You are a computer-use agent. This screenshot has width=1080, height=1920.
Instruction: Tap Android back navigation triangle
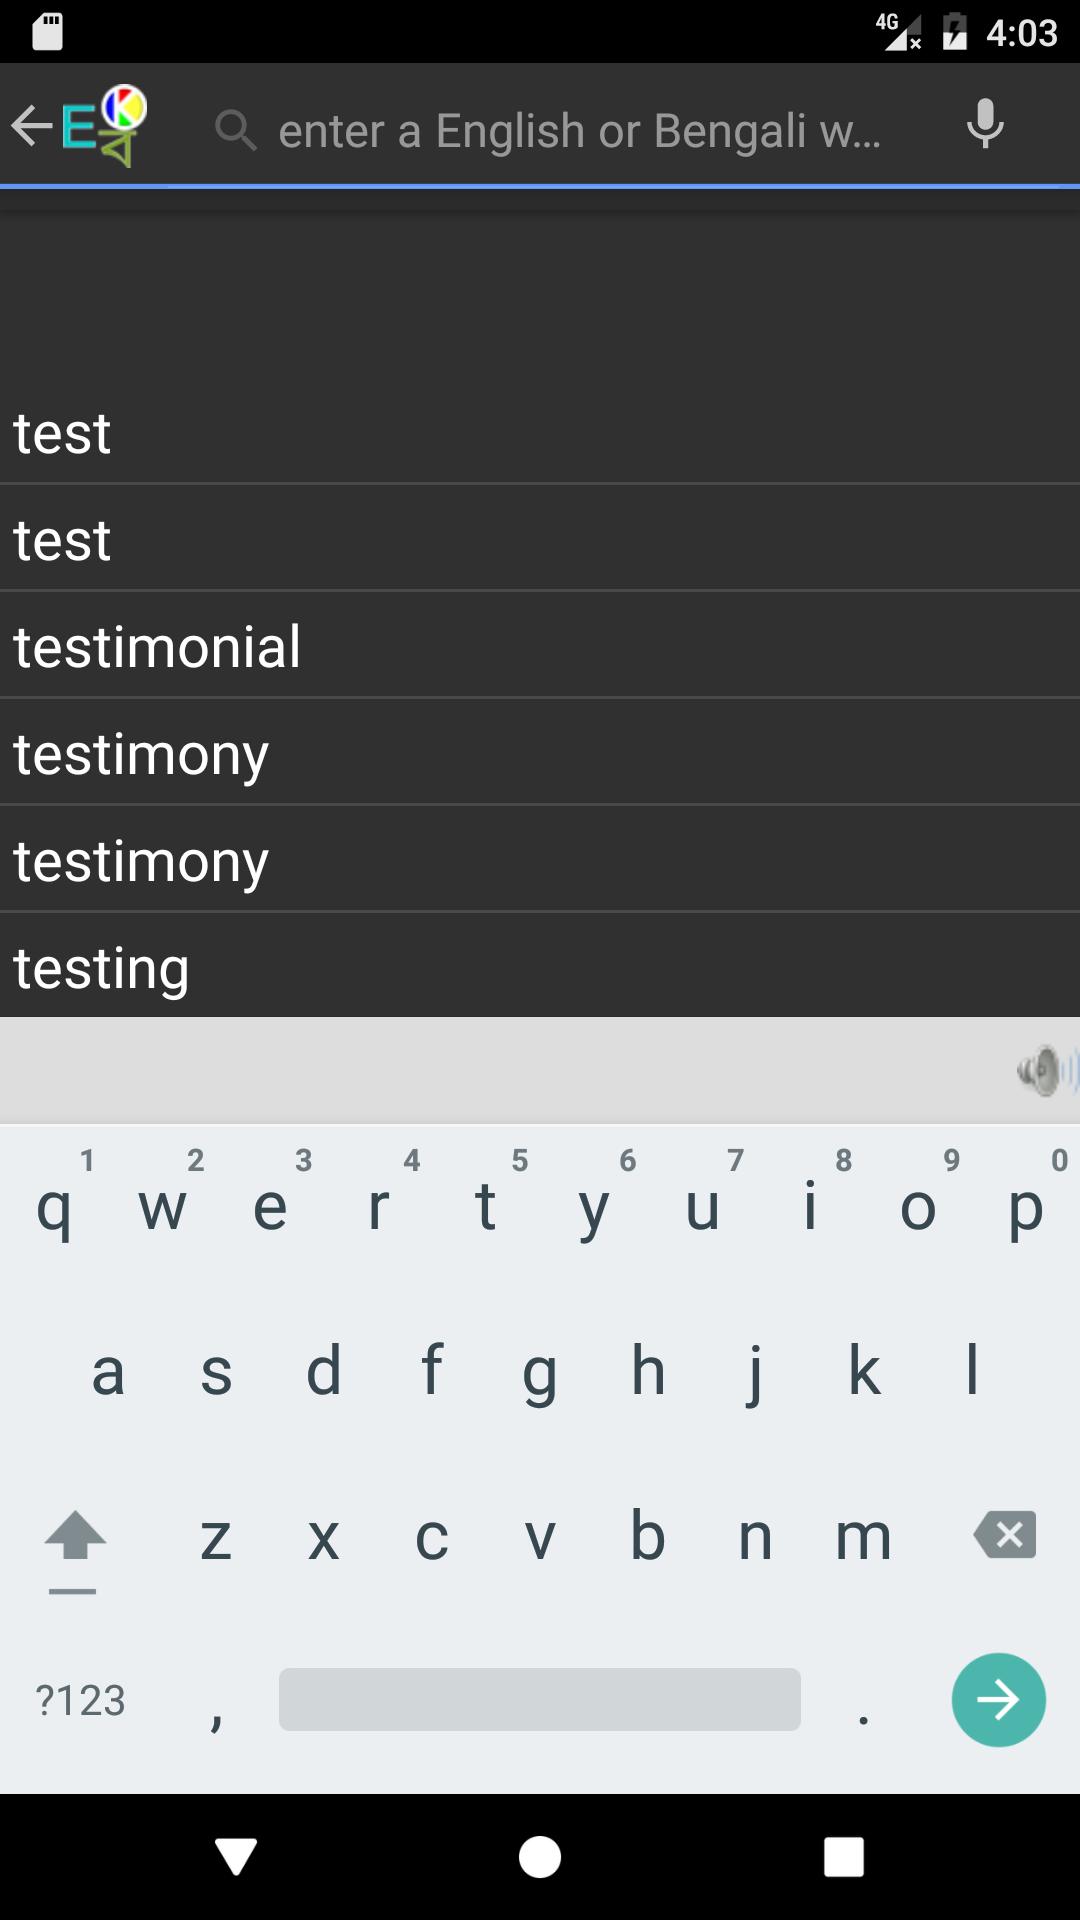coord(236,1857)
